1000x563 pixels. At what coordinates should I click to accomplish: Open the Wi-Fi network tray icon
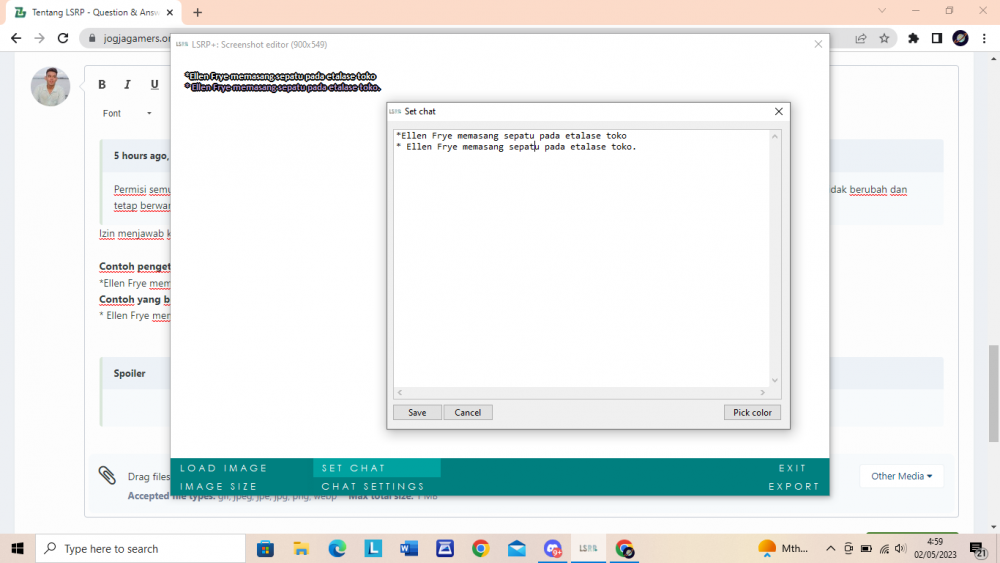coord(884,548)
